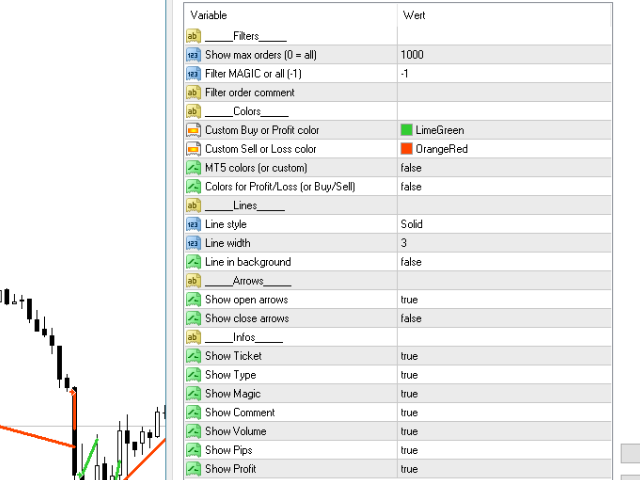
Task: Click boolean icon for Show Magic
Action: coord(193,393)
